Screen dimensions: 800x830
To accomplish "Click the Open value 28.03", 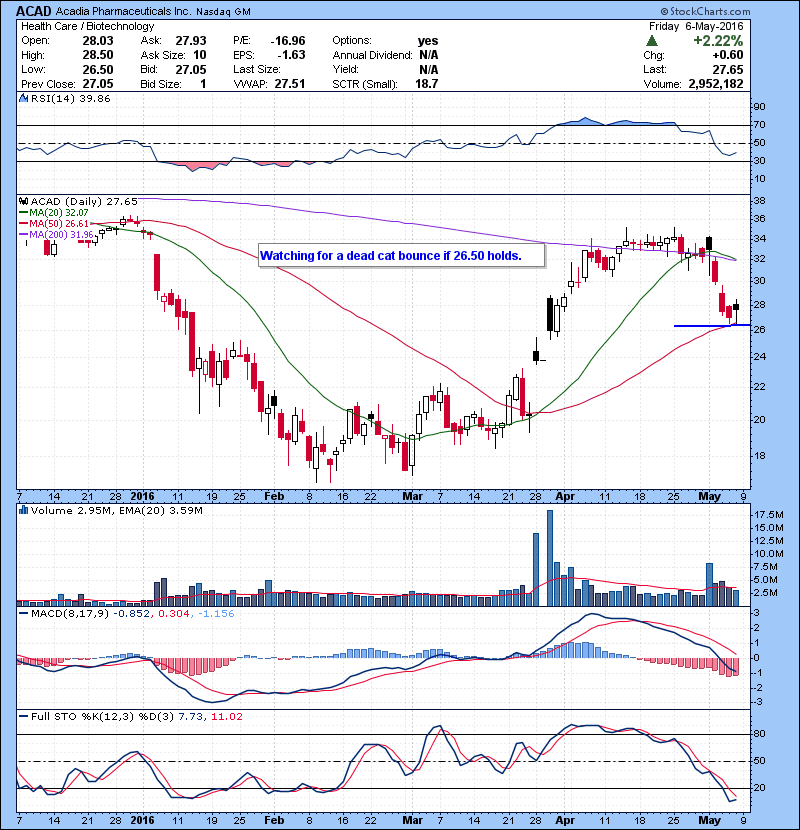I will pos(98,41).
